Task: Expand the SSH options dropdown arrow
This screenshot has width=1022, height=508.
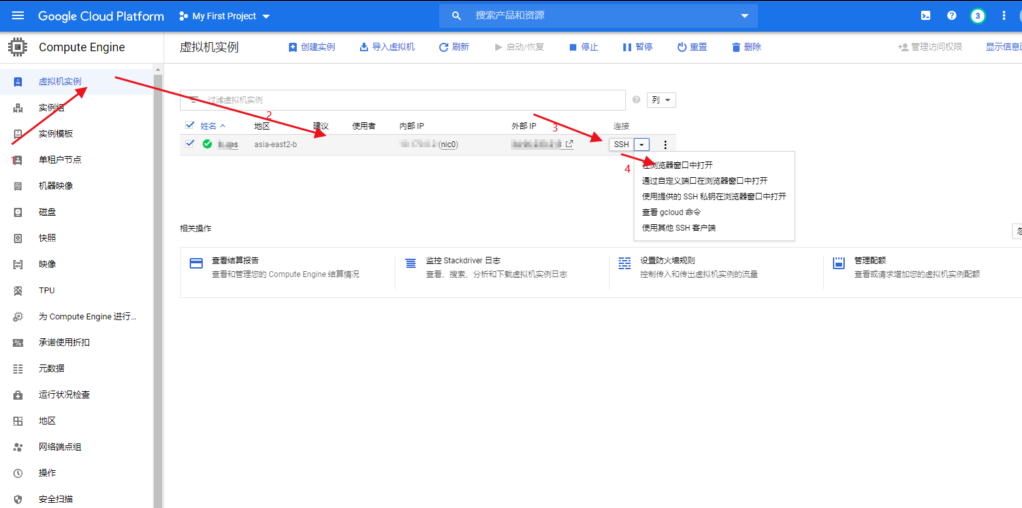Action: coord(641,144)
